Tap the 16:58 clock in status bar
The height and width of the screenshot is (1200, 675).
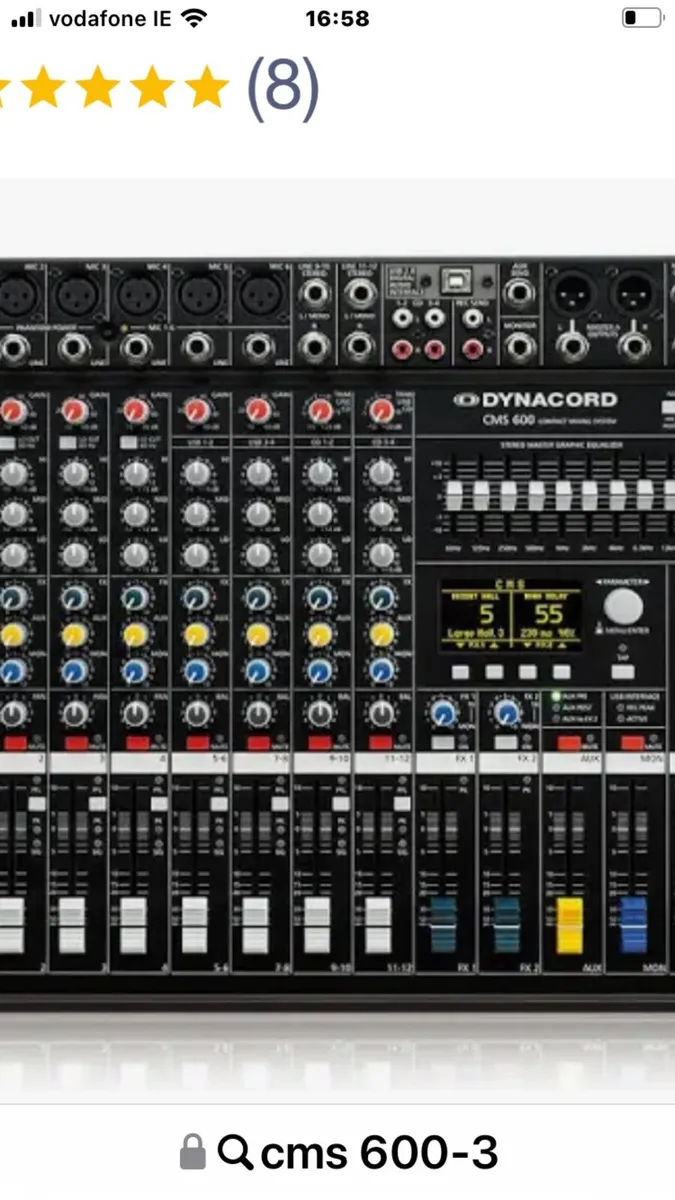(339, 18)
